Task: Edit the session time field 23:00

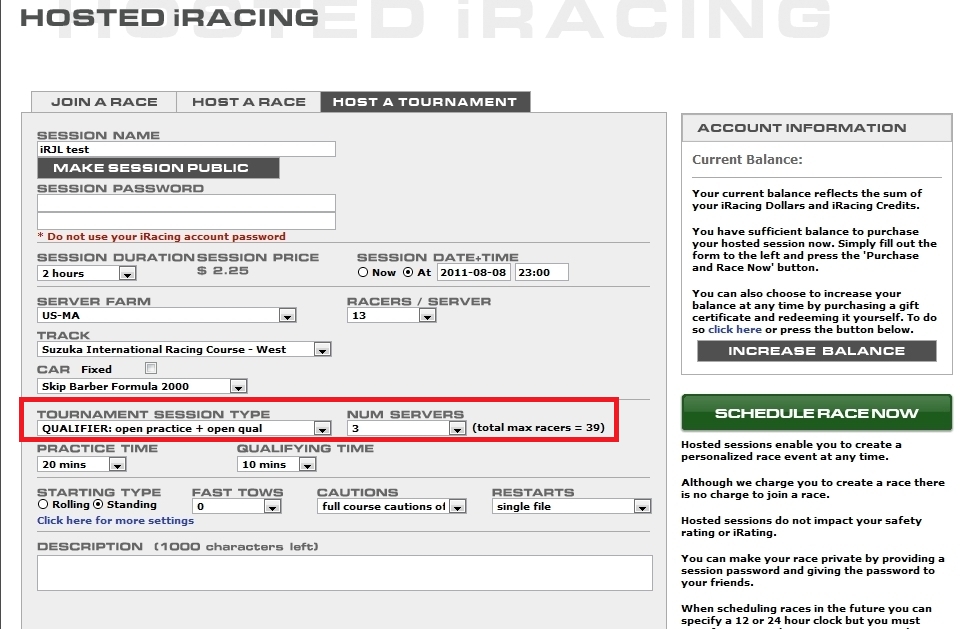Action: [x=542, y=272]
